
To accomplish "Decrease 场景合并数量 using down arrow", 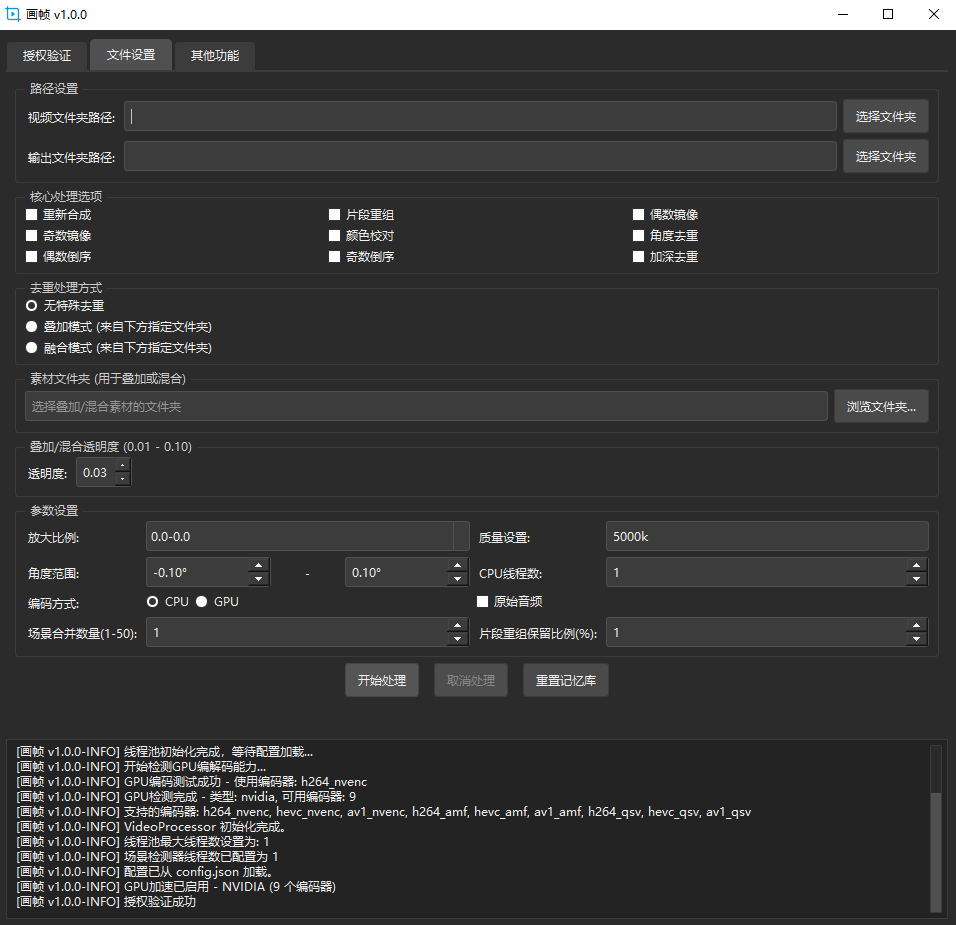I will pos(458,639).
